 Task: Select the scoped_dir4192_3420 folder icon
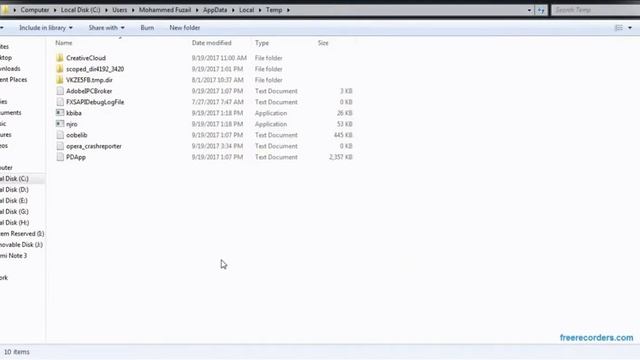coord(60,69)
